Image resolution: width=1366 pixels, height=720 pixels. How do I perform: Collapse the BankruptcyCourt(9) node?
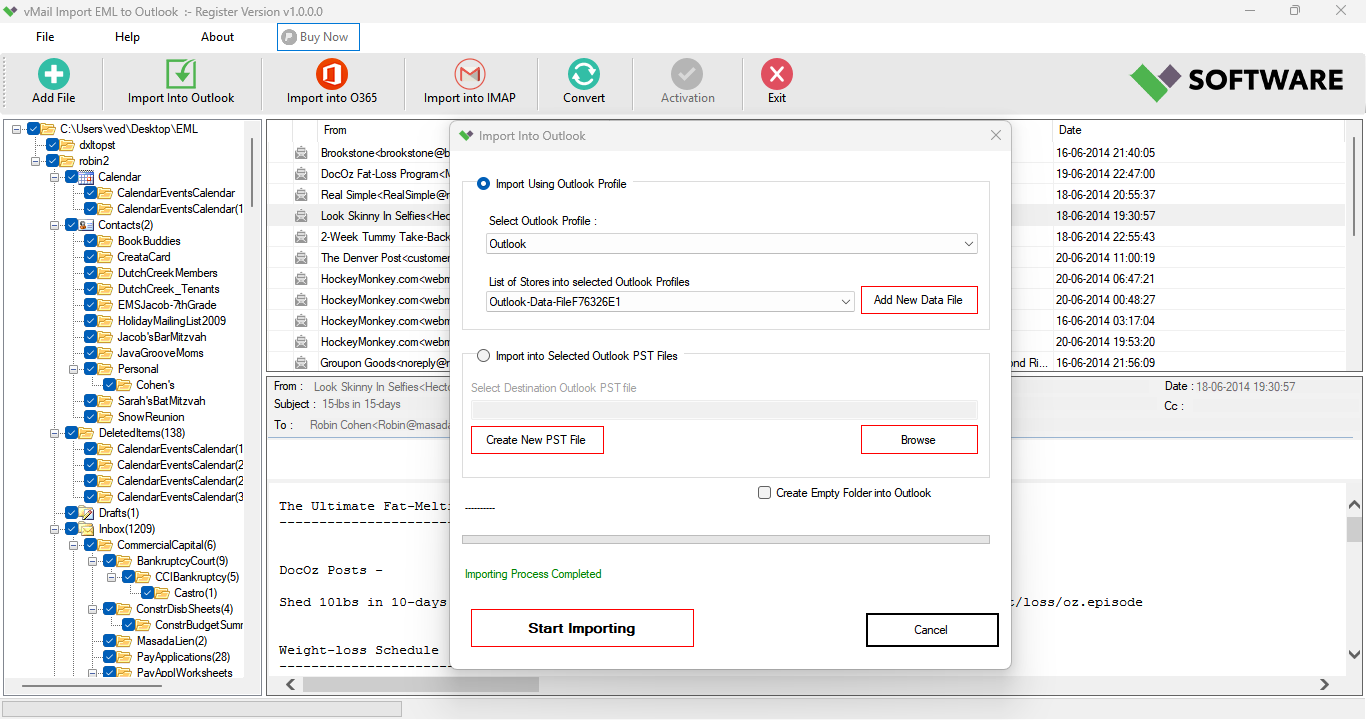93,561
